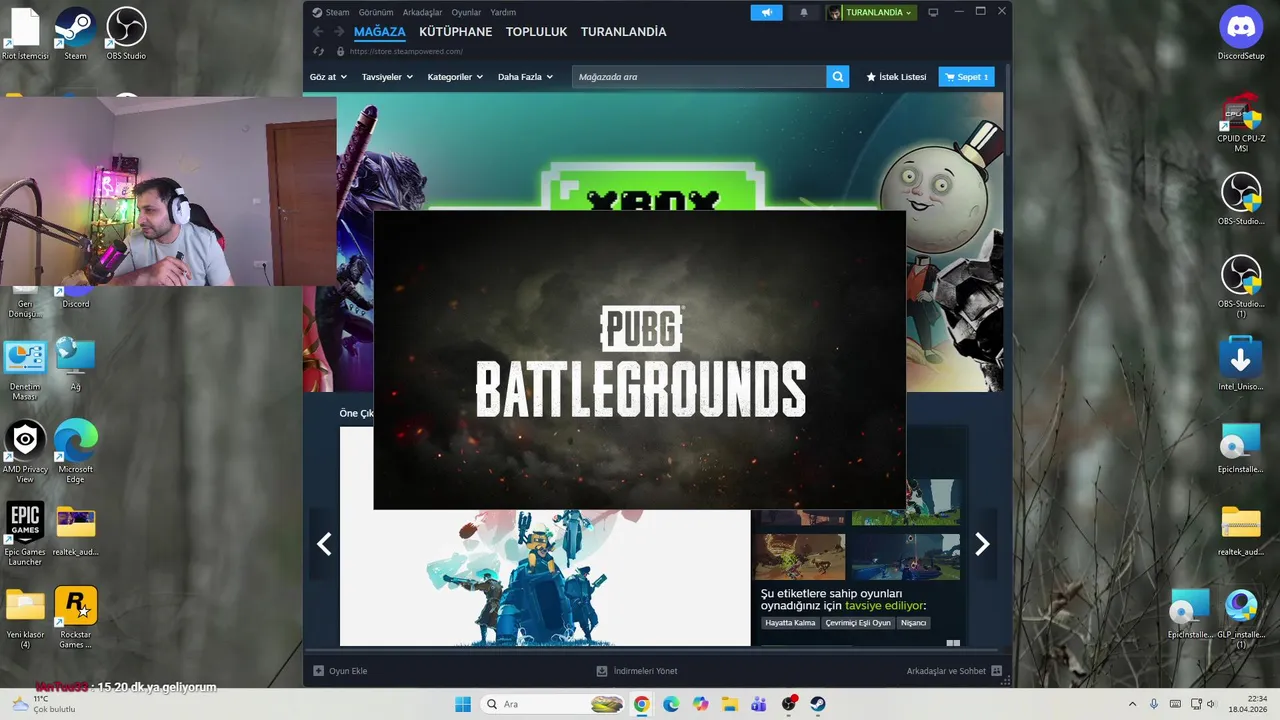1280x720 pixels.
Task: Click the store URL address
Action: point(407,51)
